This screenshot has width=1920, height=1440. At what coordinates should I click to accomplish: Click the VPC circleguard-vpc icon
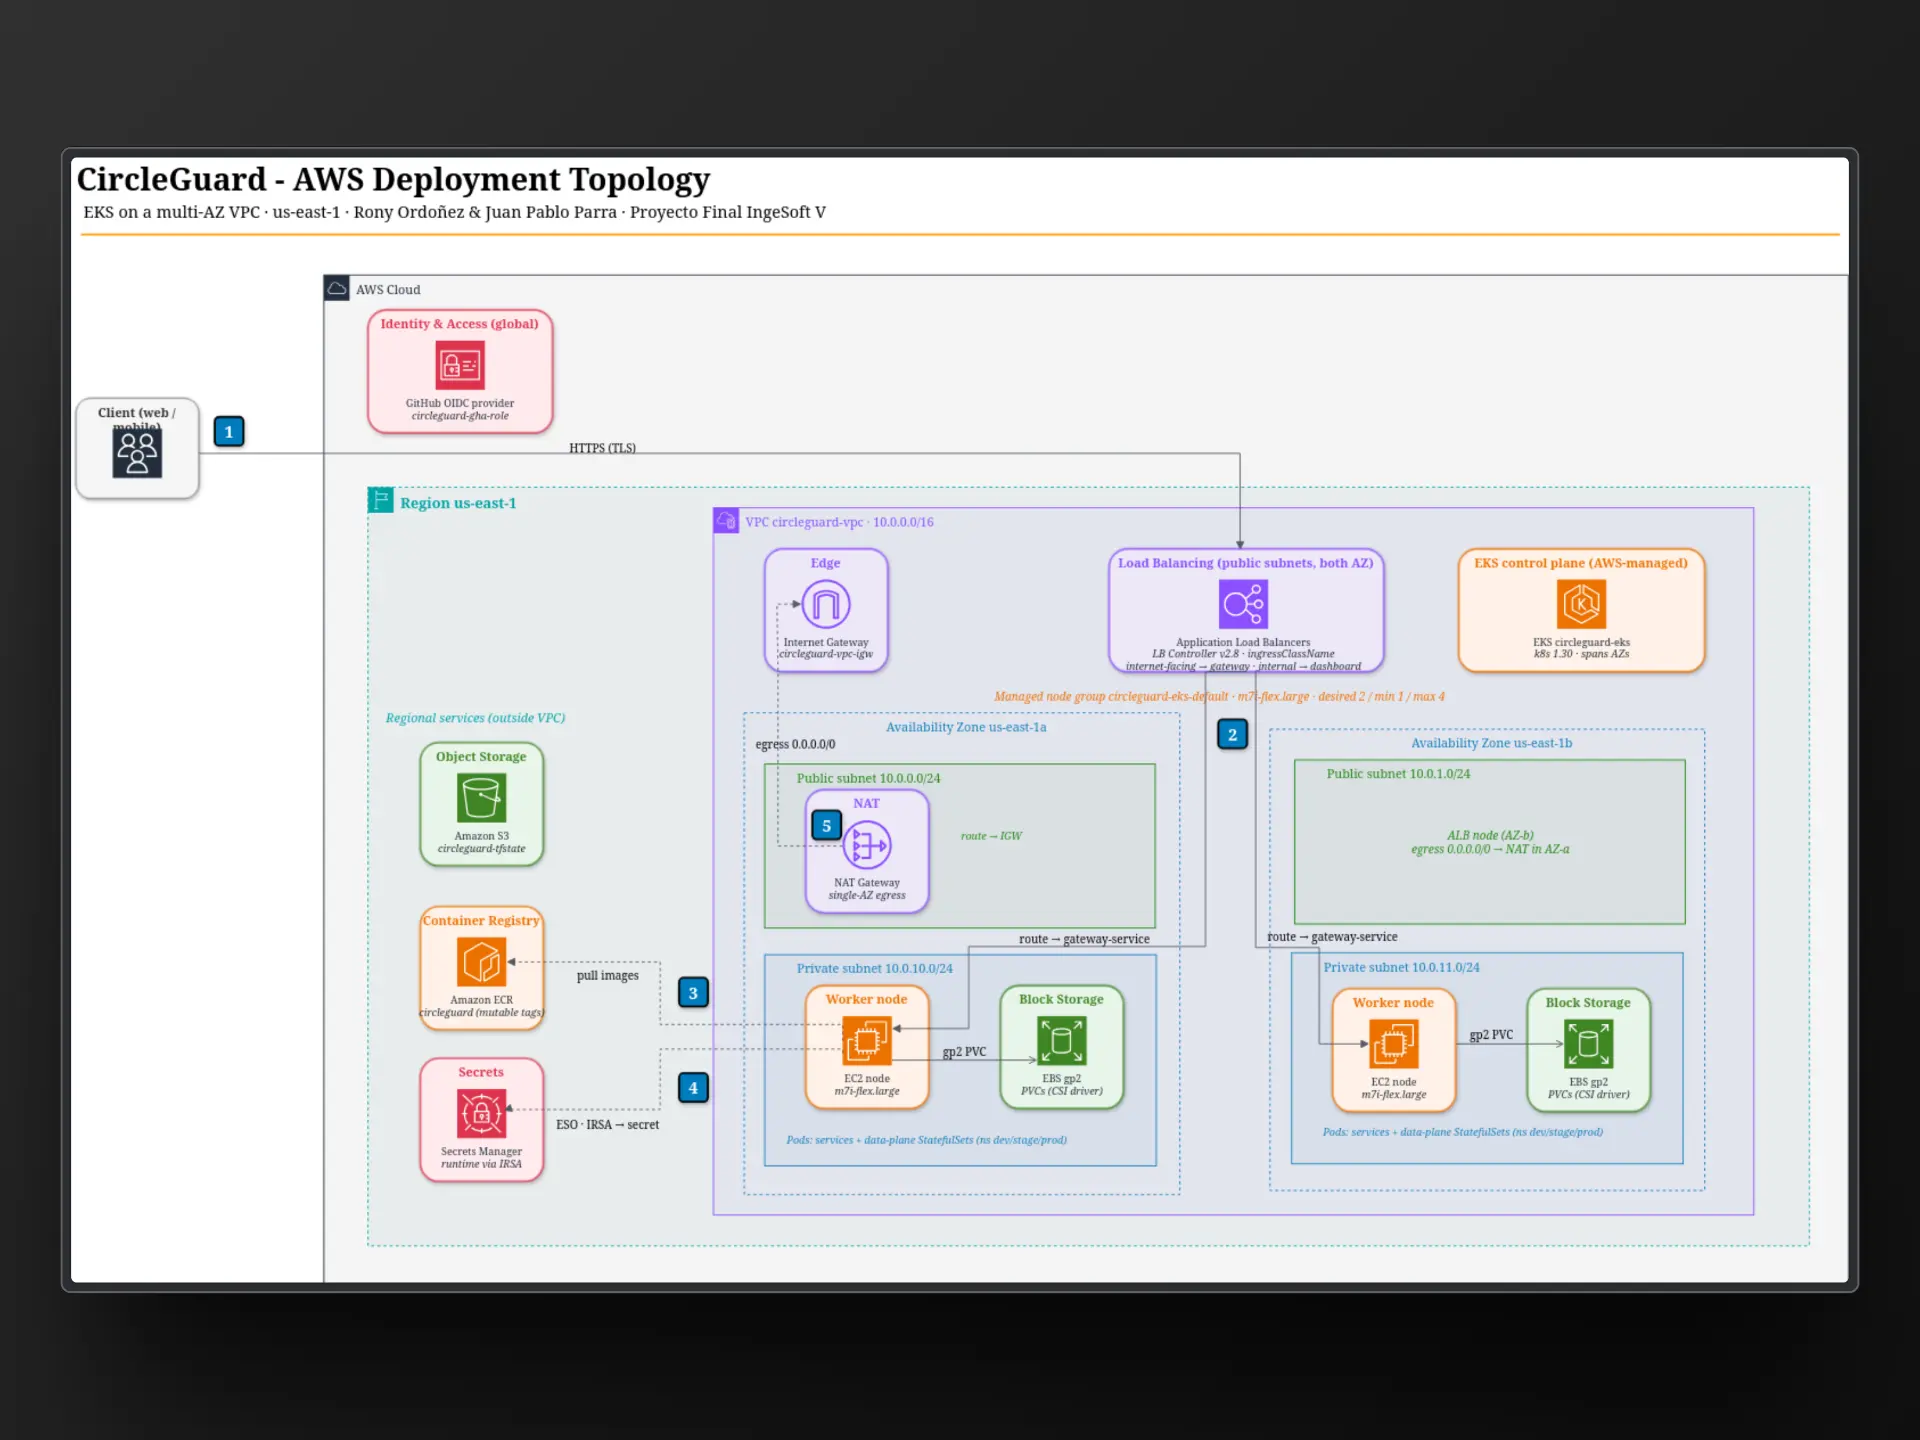click(x=726, y=521)
